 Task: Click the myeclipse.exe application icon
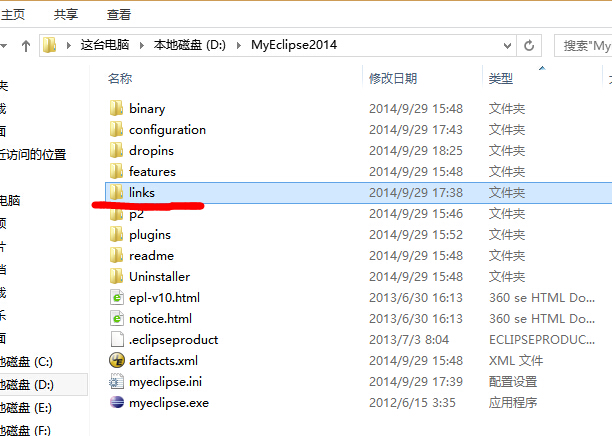(117, 402)
